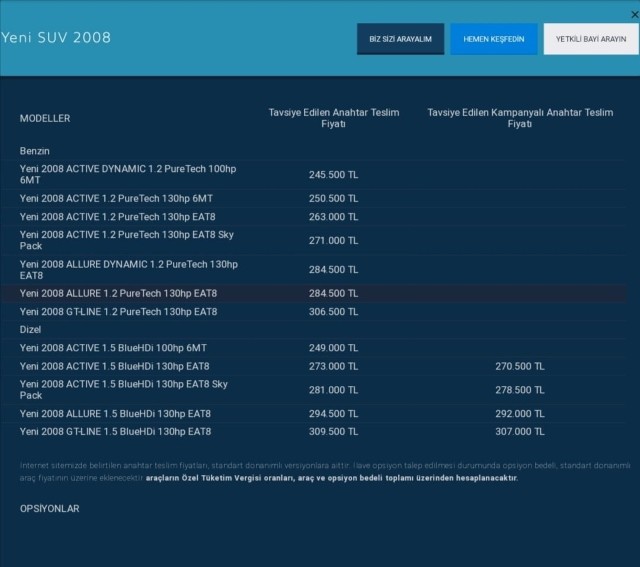The height and width of the screenshot is (567, 640).
Task: Select campaign price 292.000 TL
Action: (520, 414)
